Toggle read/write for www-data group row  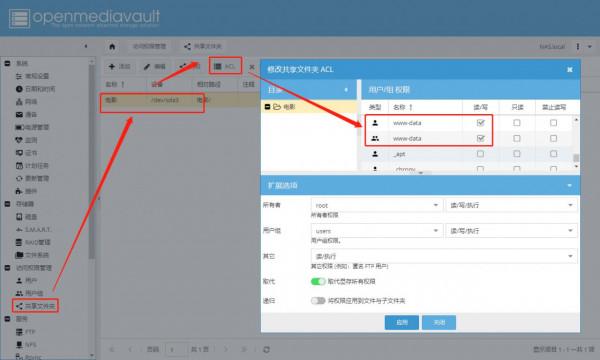tap(480, 138)
